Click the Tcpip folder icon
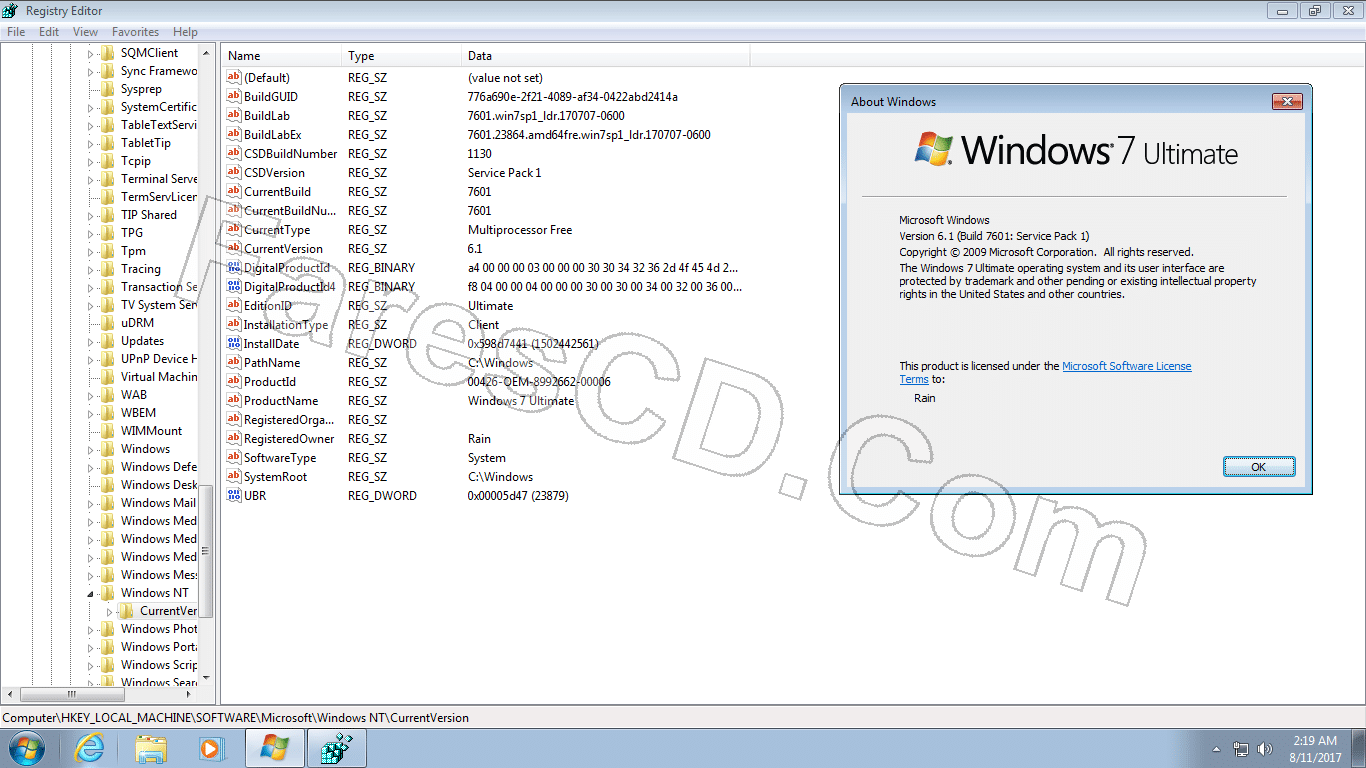 pos(107,161)
